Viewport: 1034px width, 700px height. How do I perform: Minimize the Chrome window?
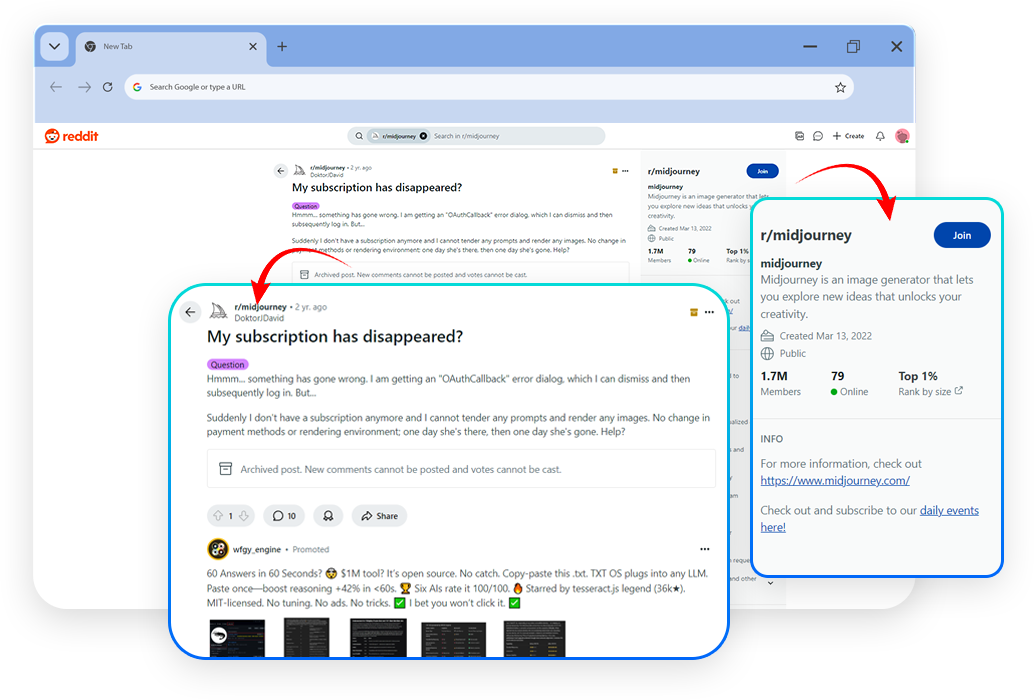(x=810, y=47)
